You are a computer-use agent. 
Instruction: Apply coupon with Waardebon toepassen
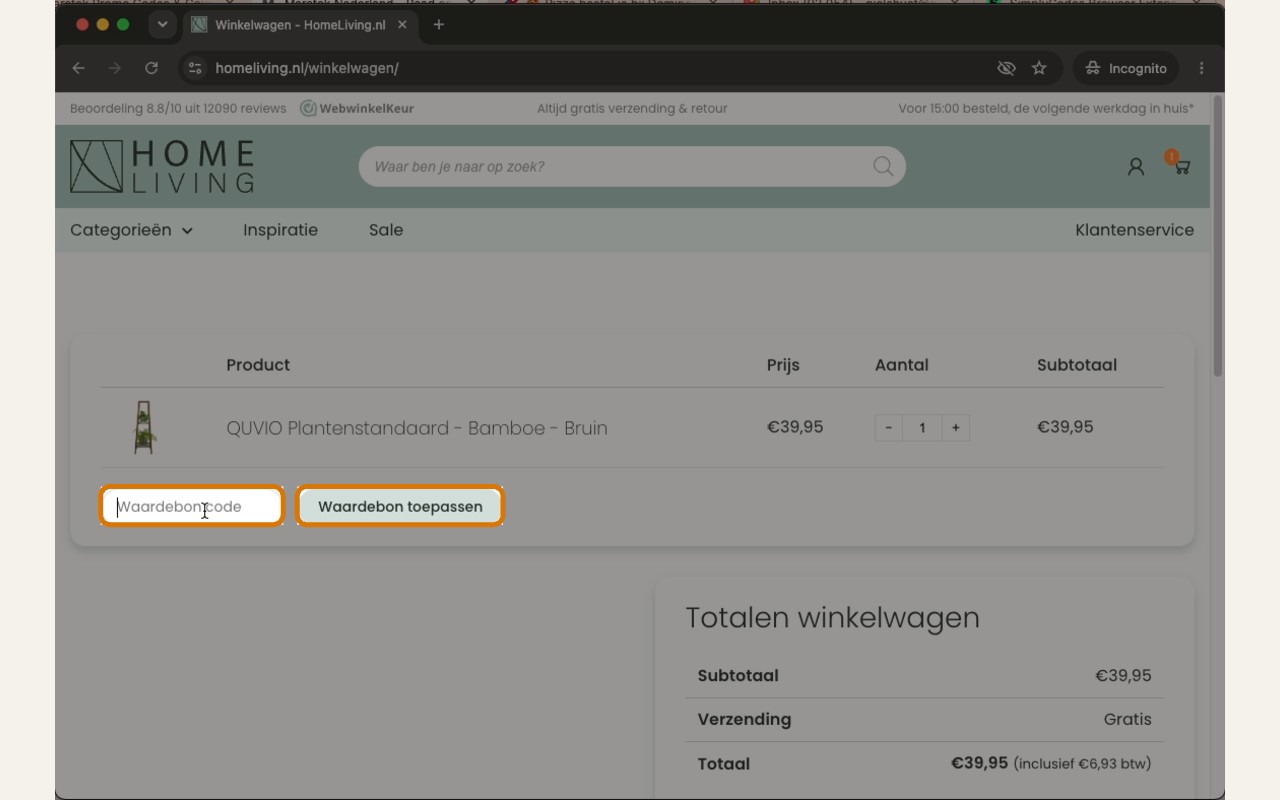pyautogui.click(x=400, y=506)
